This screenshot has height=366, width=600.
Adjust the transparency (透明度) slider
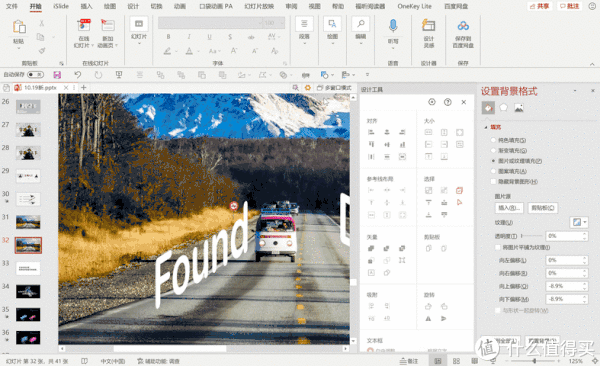[x=532, y=236]
